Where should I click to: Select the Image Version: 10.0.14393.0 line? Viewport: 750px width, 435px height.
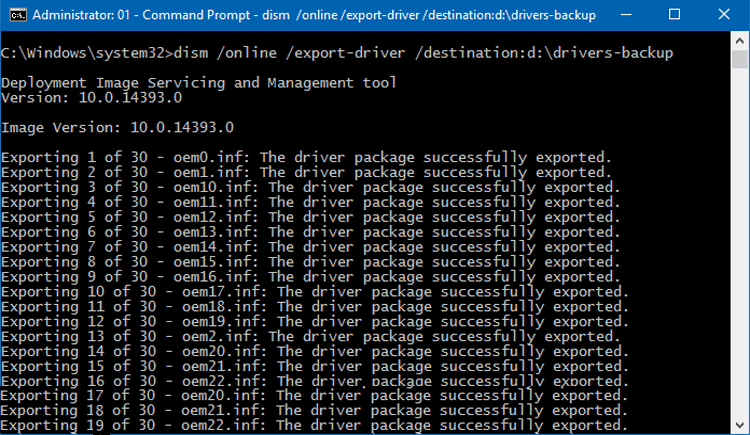(117, 128)
